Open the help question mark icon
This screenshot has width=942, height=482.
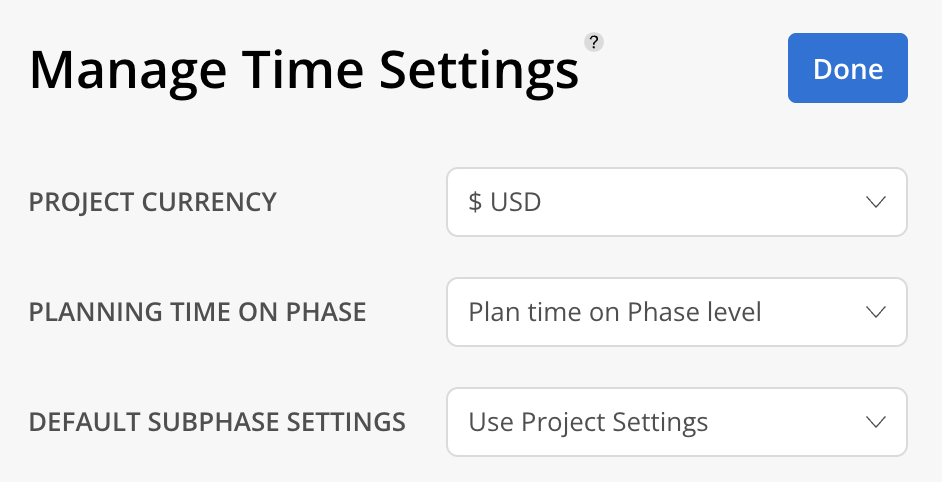point(594,42)
